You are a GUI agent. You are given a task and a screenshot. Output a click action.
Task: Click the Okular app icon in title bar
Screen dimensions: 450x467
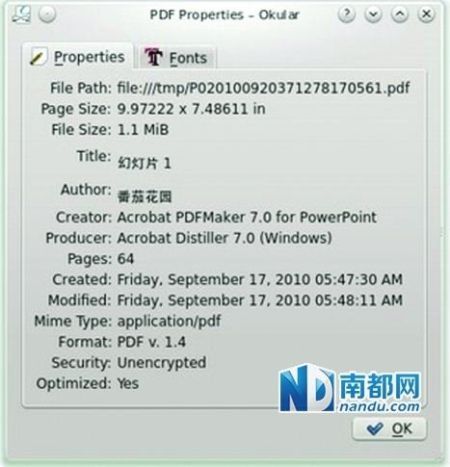tap(21, 14)
